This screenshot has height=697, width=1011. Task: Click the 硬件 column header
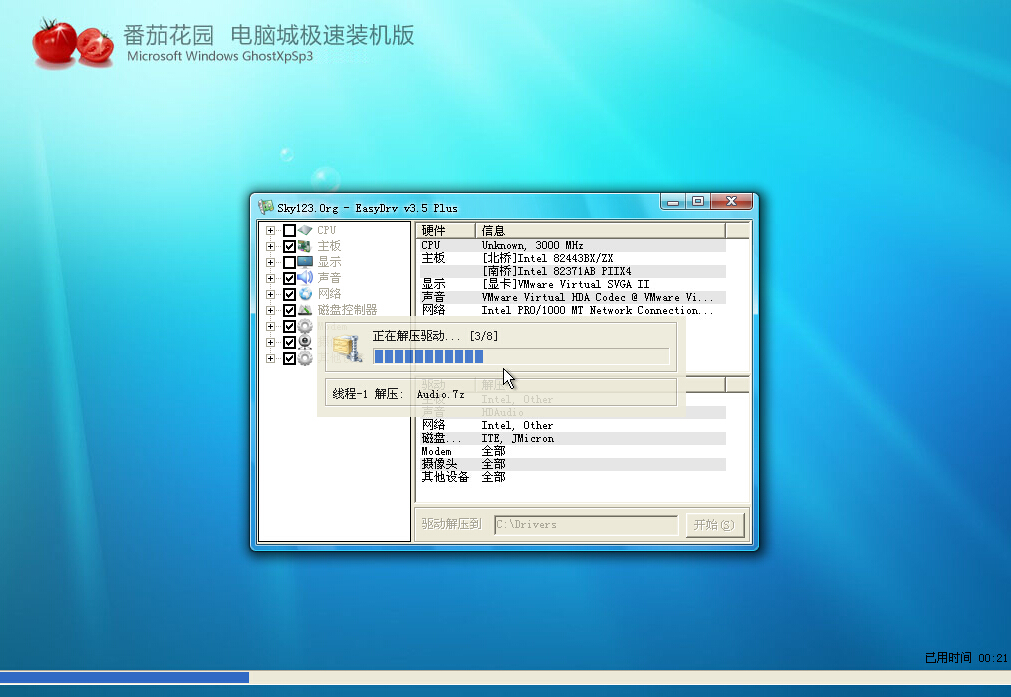pyautogui.click(x=445, y=230)
